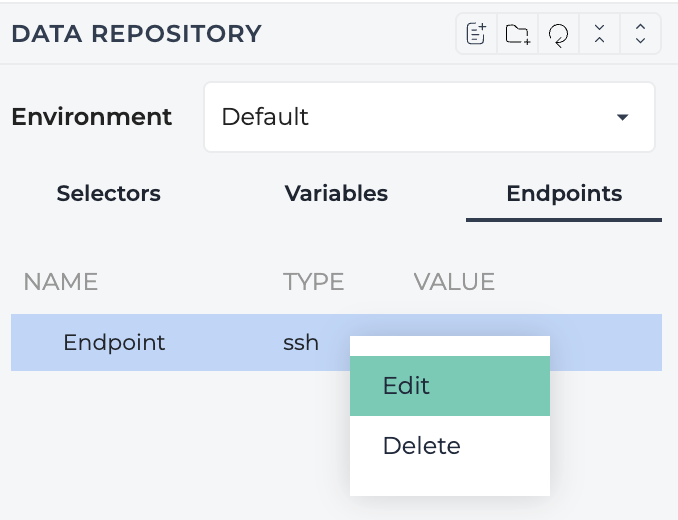Switch to the Selectors tab
The image size is (678, 520).
pos(109,193)
